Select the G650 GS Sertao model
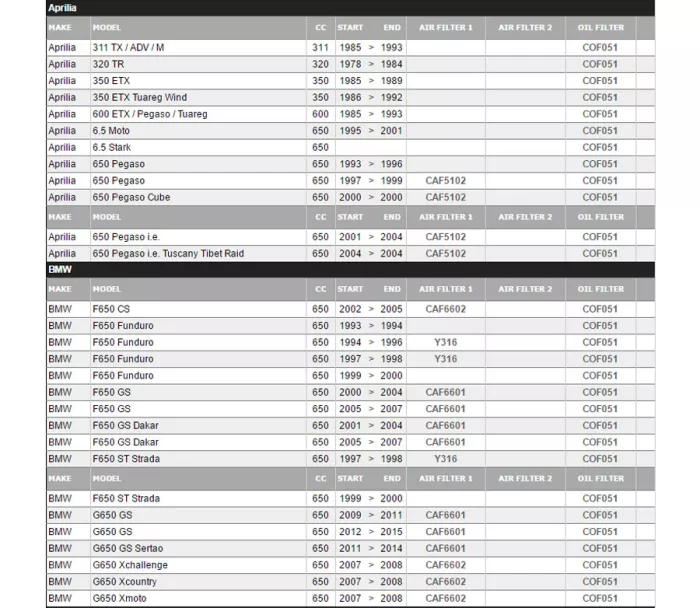 pos(127,548)
